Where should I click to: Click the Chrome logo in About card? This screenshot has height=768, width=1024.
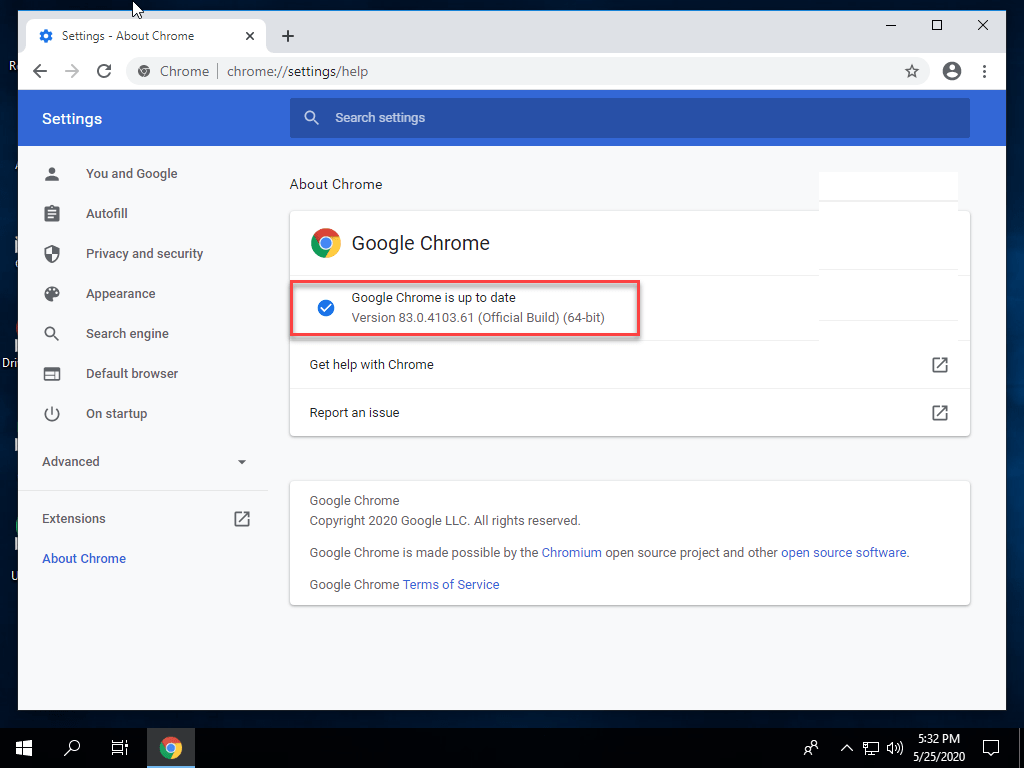tap(326, 243)
